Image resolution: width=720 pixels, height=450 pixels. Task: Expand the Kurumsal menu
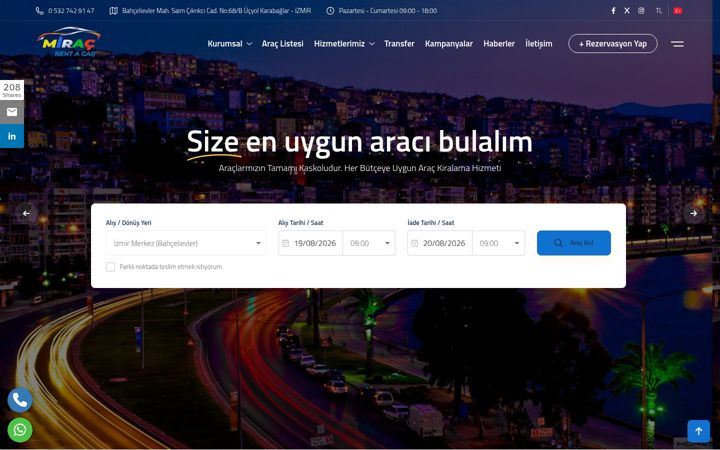pos(230,44)
